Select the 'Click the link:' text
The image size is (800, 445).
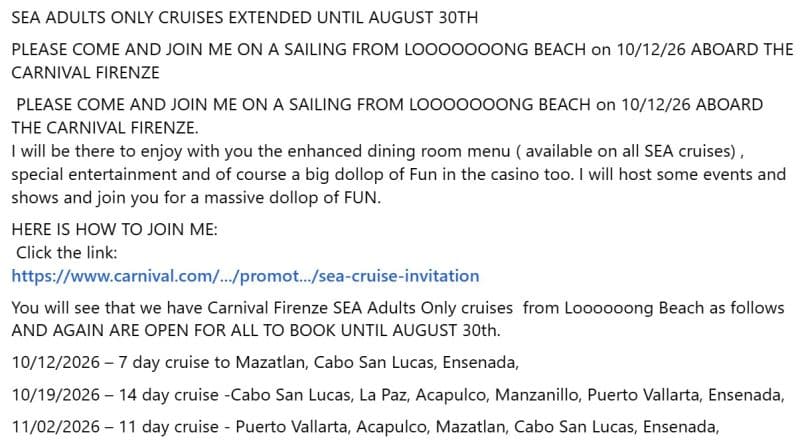67,253
